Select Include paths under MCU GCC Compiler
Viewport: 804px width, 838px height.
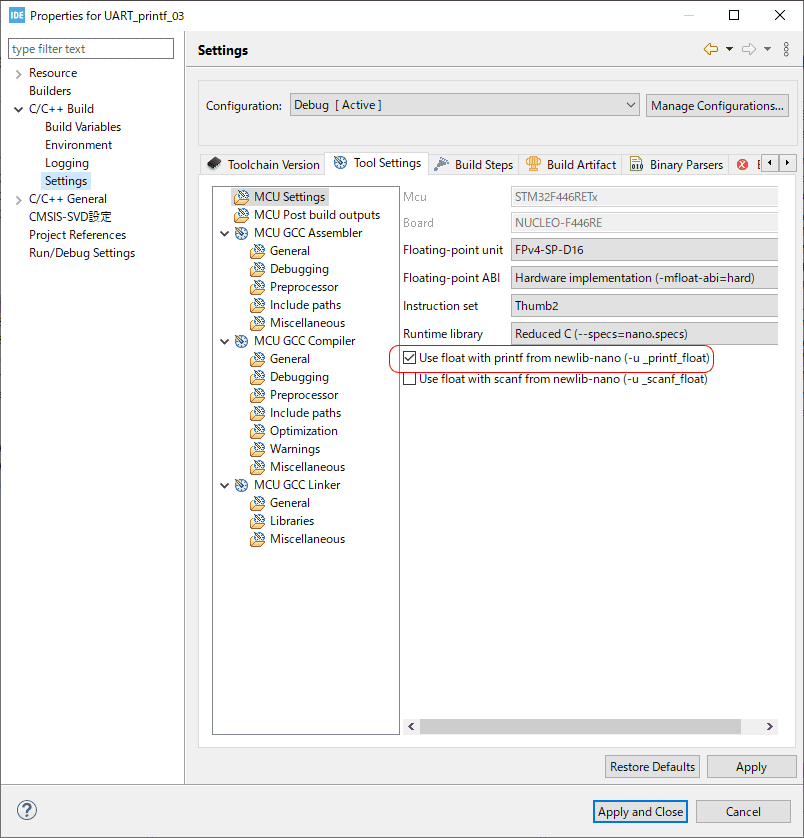coord(305,413)
